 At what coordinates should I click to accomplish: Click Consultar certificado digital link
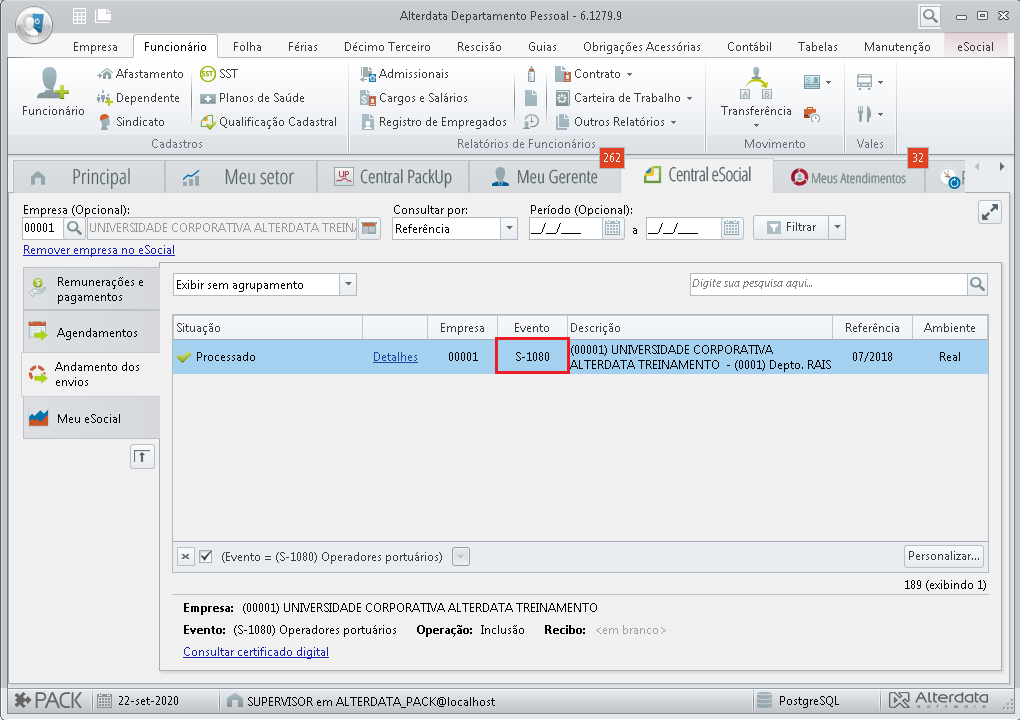[x=256, y=652]
